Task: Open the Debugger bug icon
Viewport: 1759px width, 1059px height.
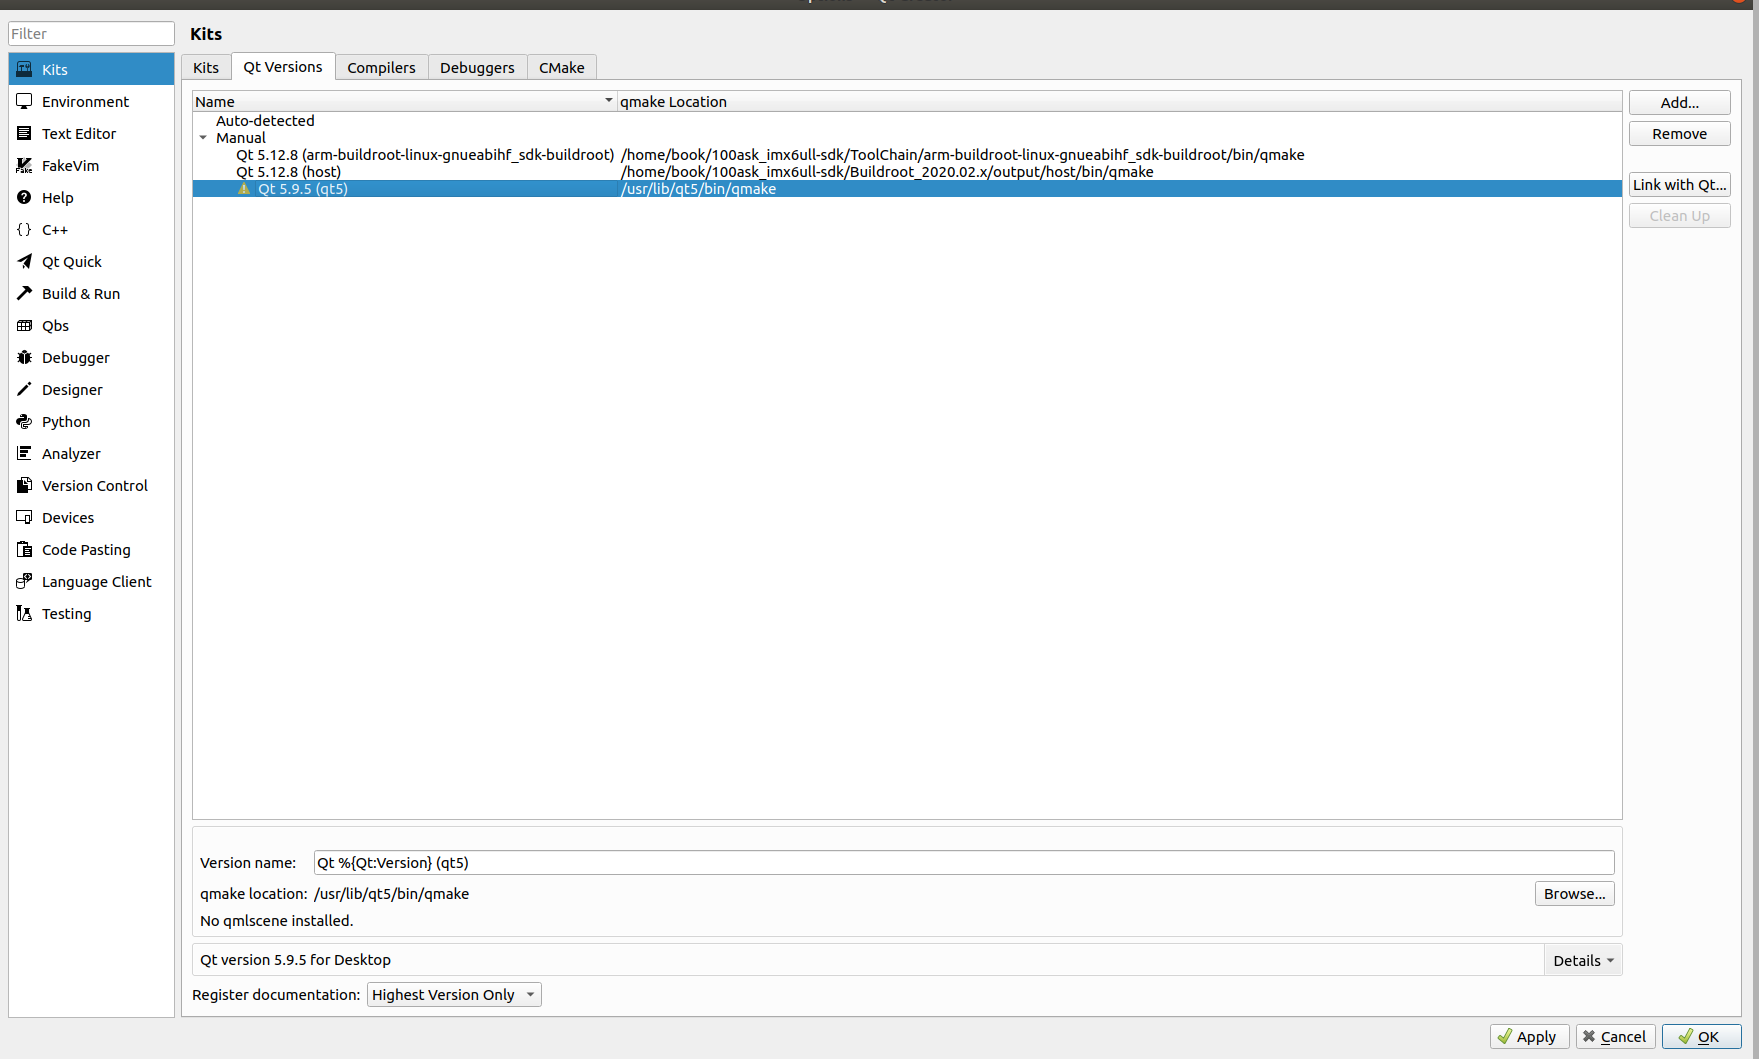Action: 24,357
